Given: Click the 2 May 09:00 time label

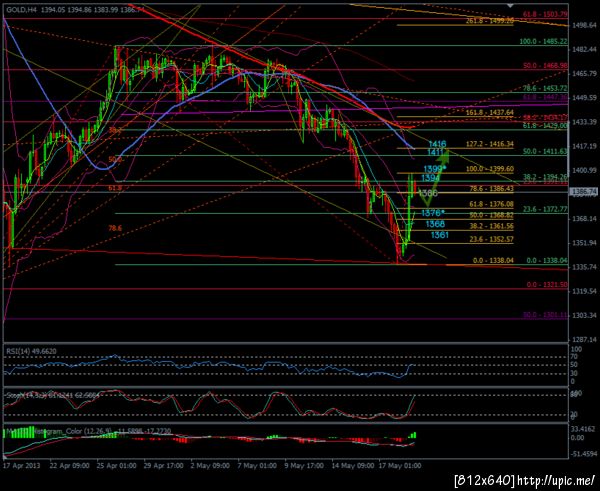Looking at the screenshot, I should pos(210,466).
